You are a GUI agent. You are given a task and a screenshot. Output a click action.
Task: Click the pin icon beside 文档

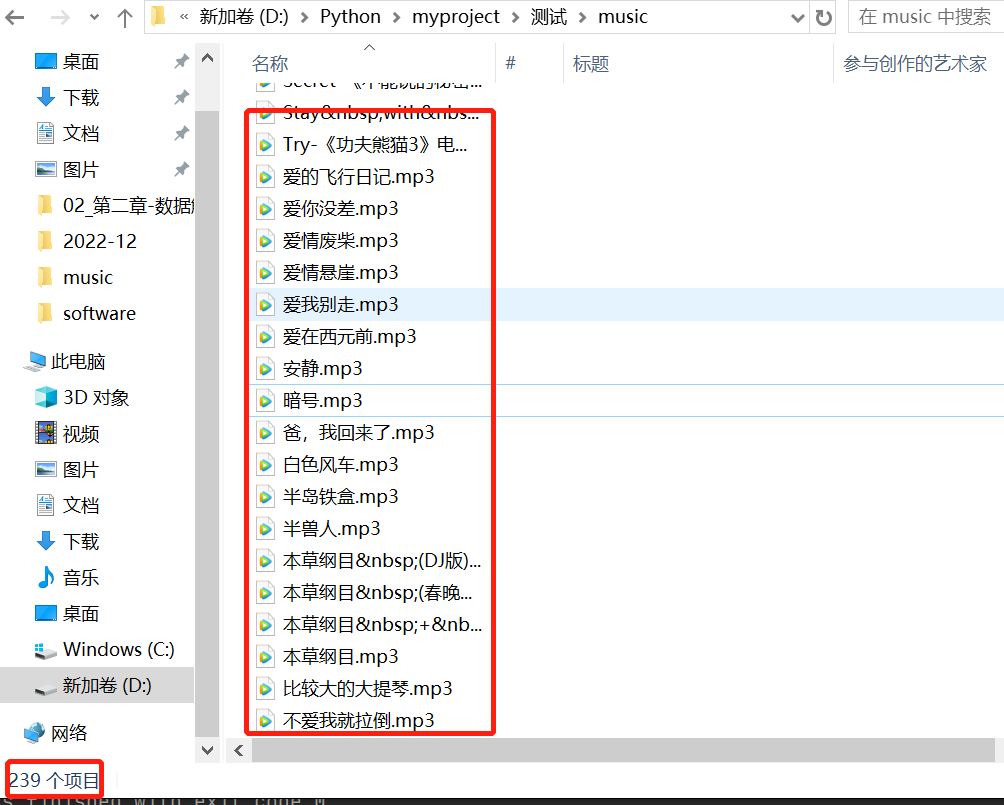tap(182, 133)
